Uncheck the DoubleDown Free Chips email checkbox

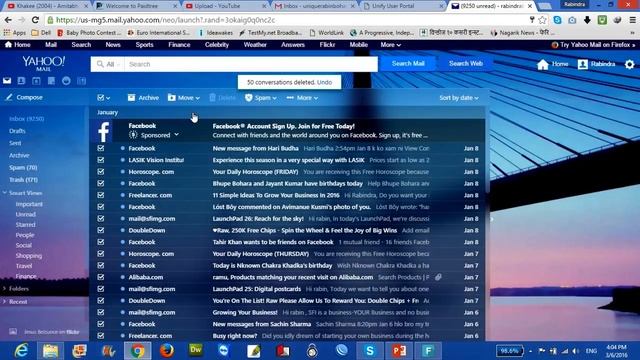point(101,230)
